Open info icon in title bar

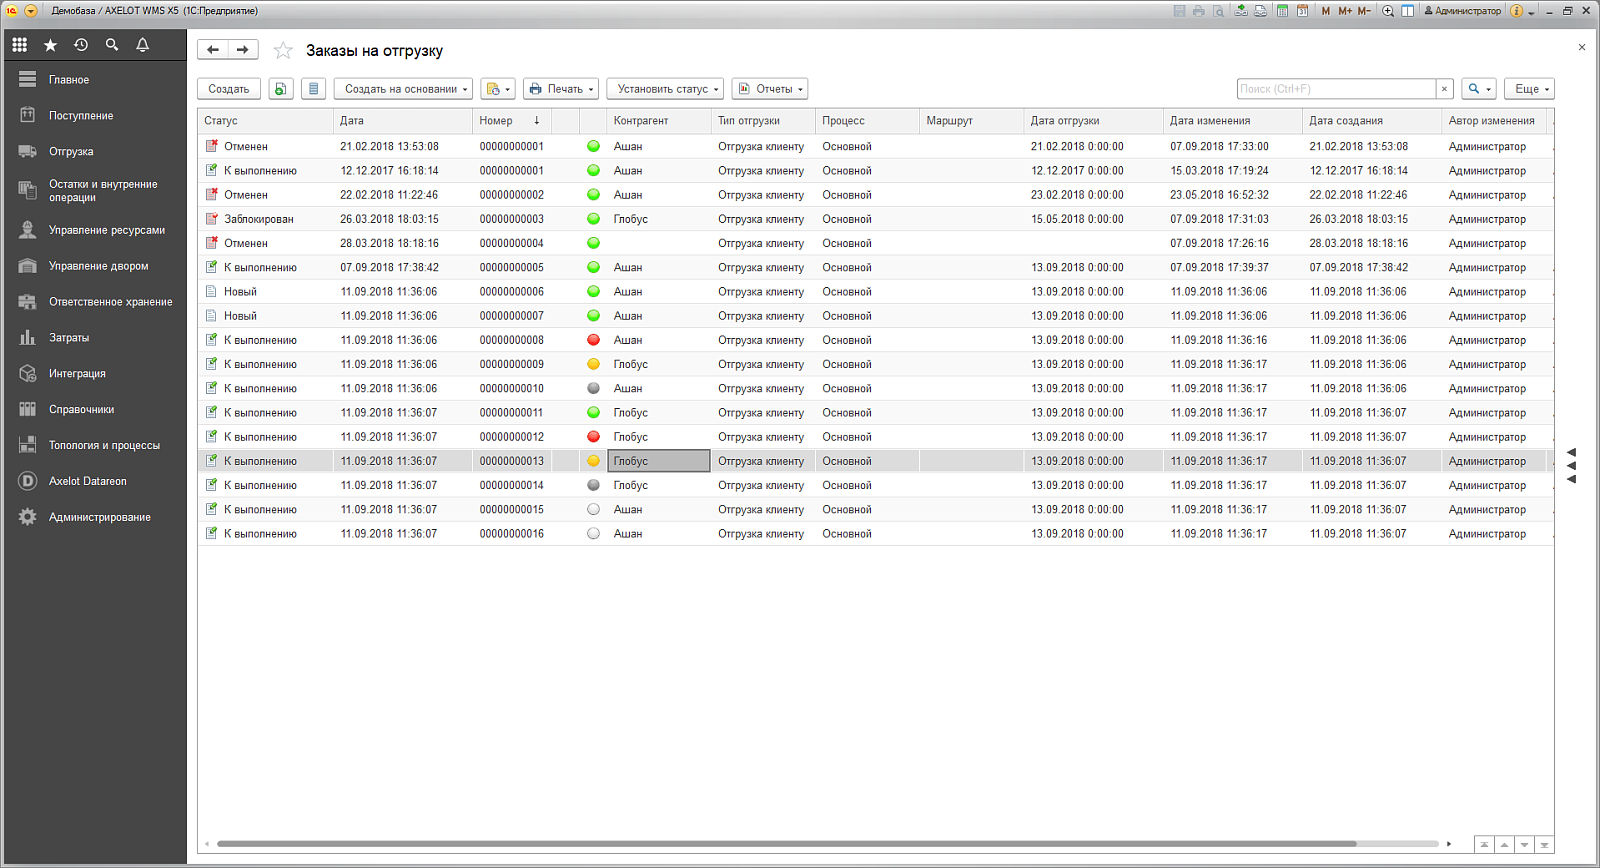(x=1516, y=11)
